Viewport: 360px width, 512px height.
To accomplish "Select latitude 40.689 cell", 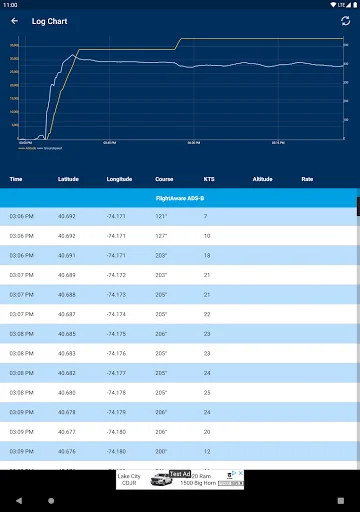I will 67,275.
